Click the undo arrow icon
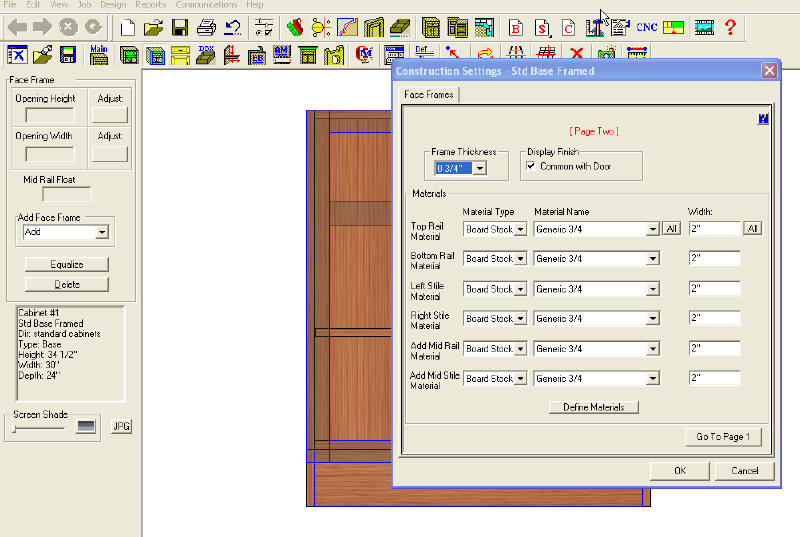The width and height of the screenshot is (800, 537). click(x=233, y=28)
